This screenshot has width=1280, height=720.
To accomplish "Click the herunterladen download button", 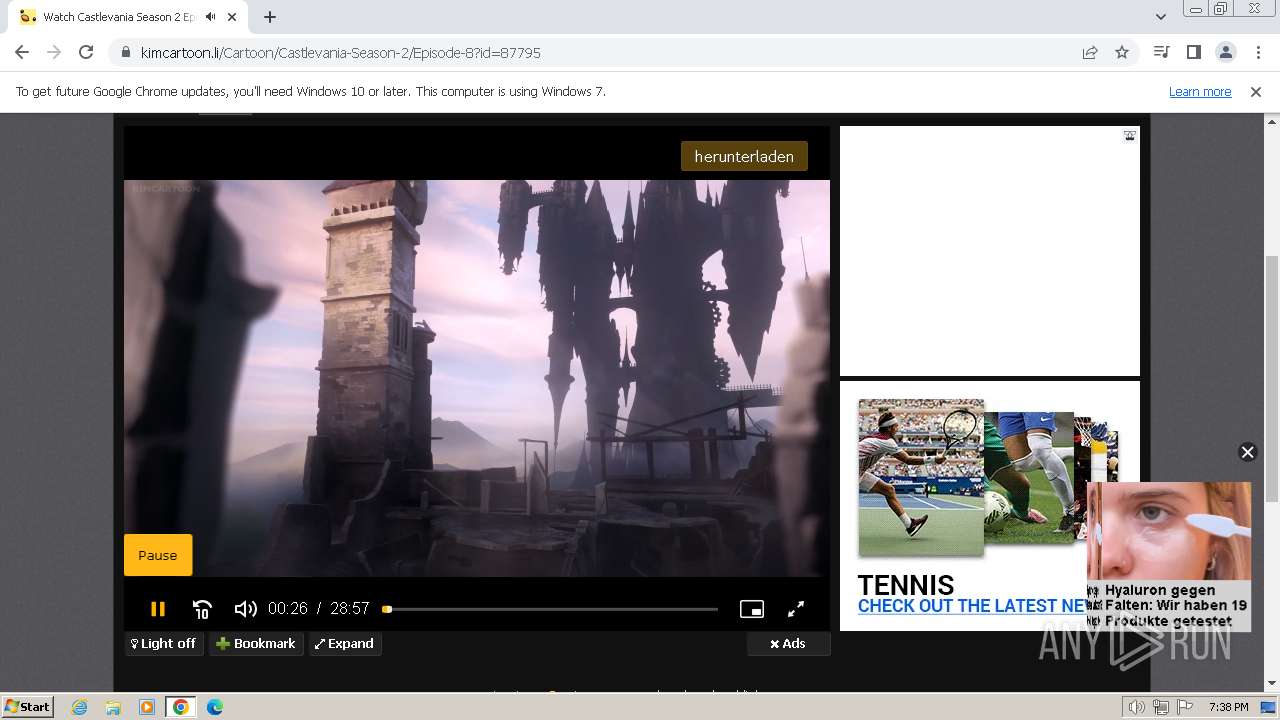I will pyautogui.click(x=744, y=156).
